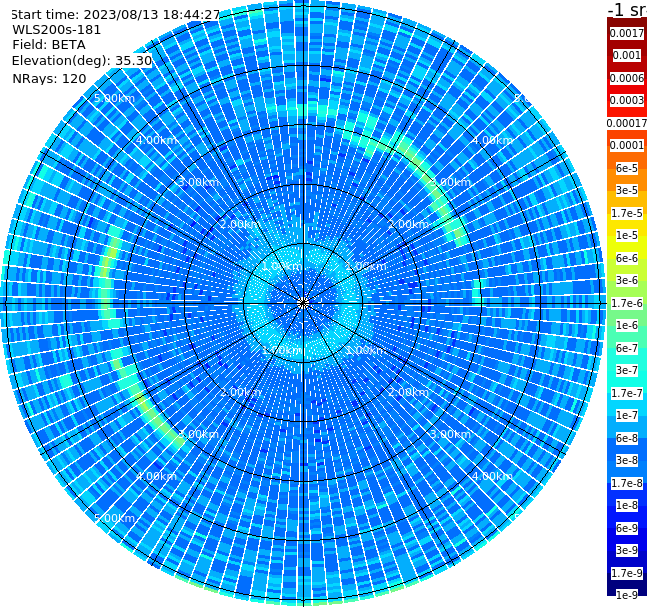Viewport: 647px width, 607px height.
Task: Select the 1e-5 yellow colorbar level
Action: click(x=626, y=235)
